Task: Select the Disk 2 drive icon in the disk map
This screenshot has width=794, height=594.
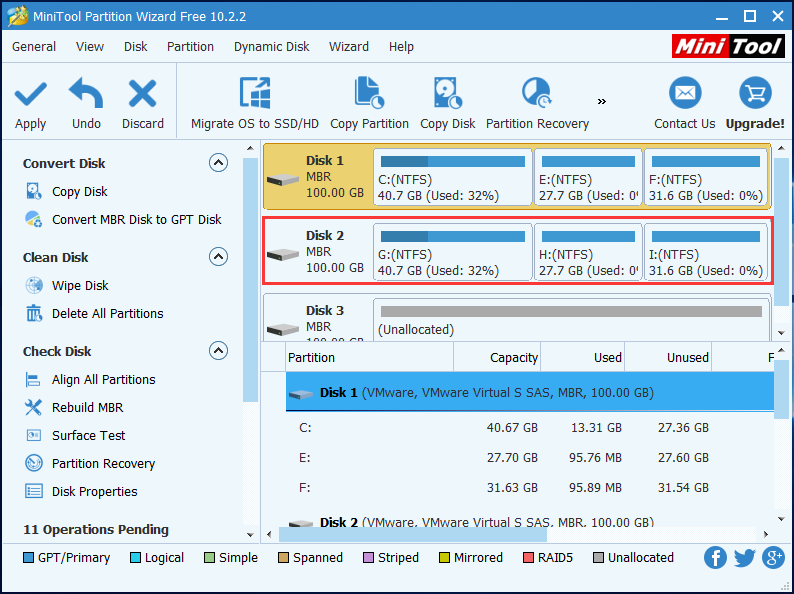Action: pyautogui.click(x=283, y=255)
